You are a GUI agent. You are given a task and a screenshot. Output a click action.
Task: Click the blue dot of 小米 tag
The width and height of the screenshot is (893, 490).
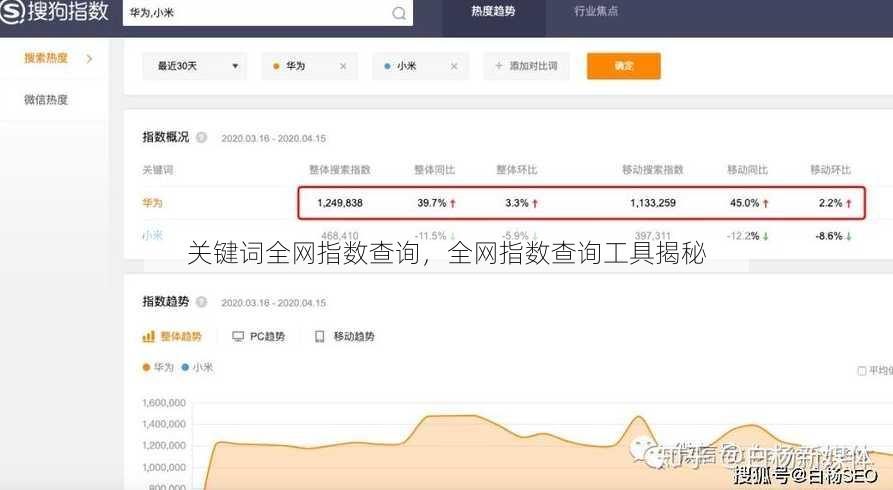[387, 66]
